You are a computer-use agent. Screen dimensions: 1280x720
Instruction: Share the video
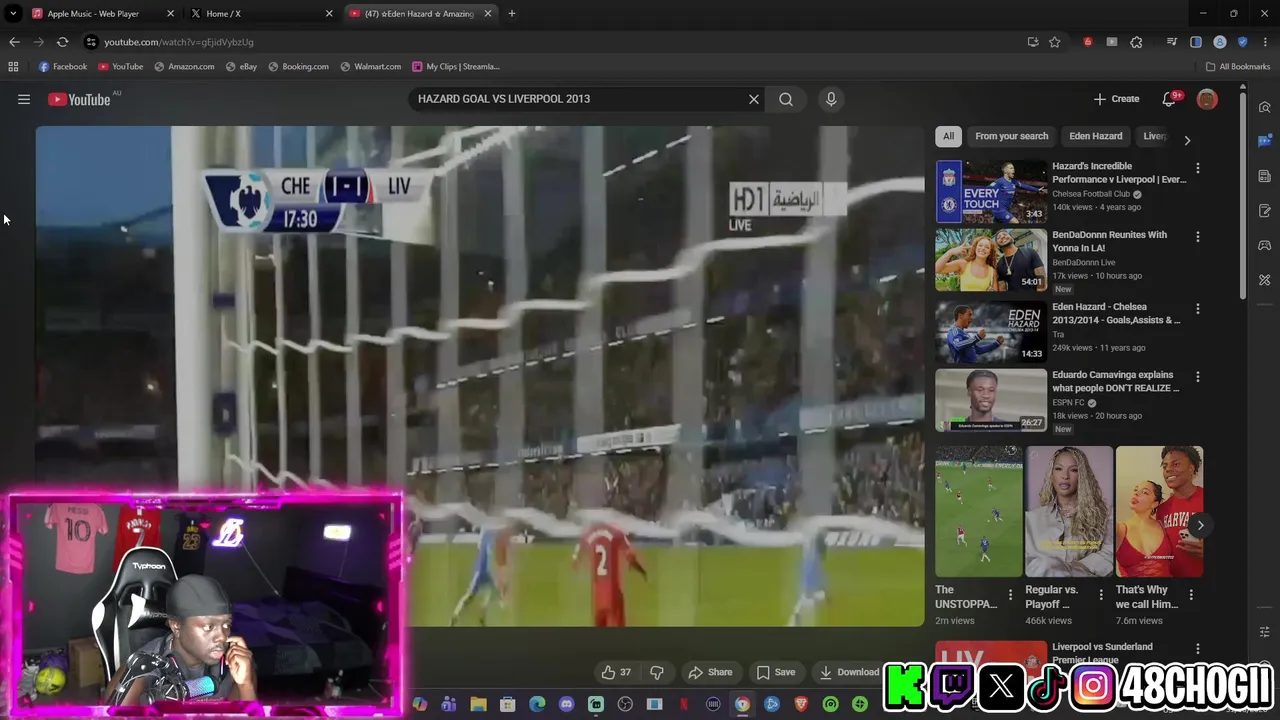click(711, 672)
